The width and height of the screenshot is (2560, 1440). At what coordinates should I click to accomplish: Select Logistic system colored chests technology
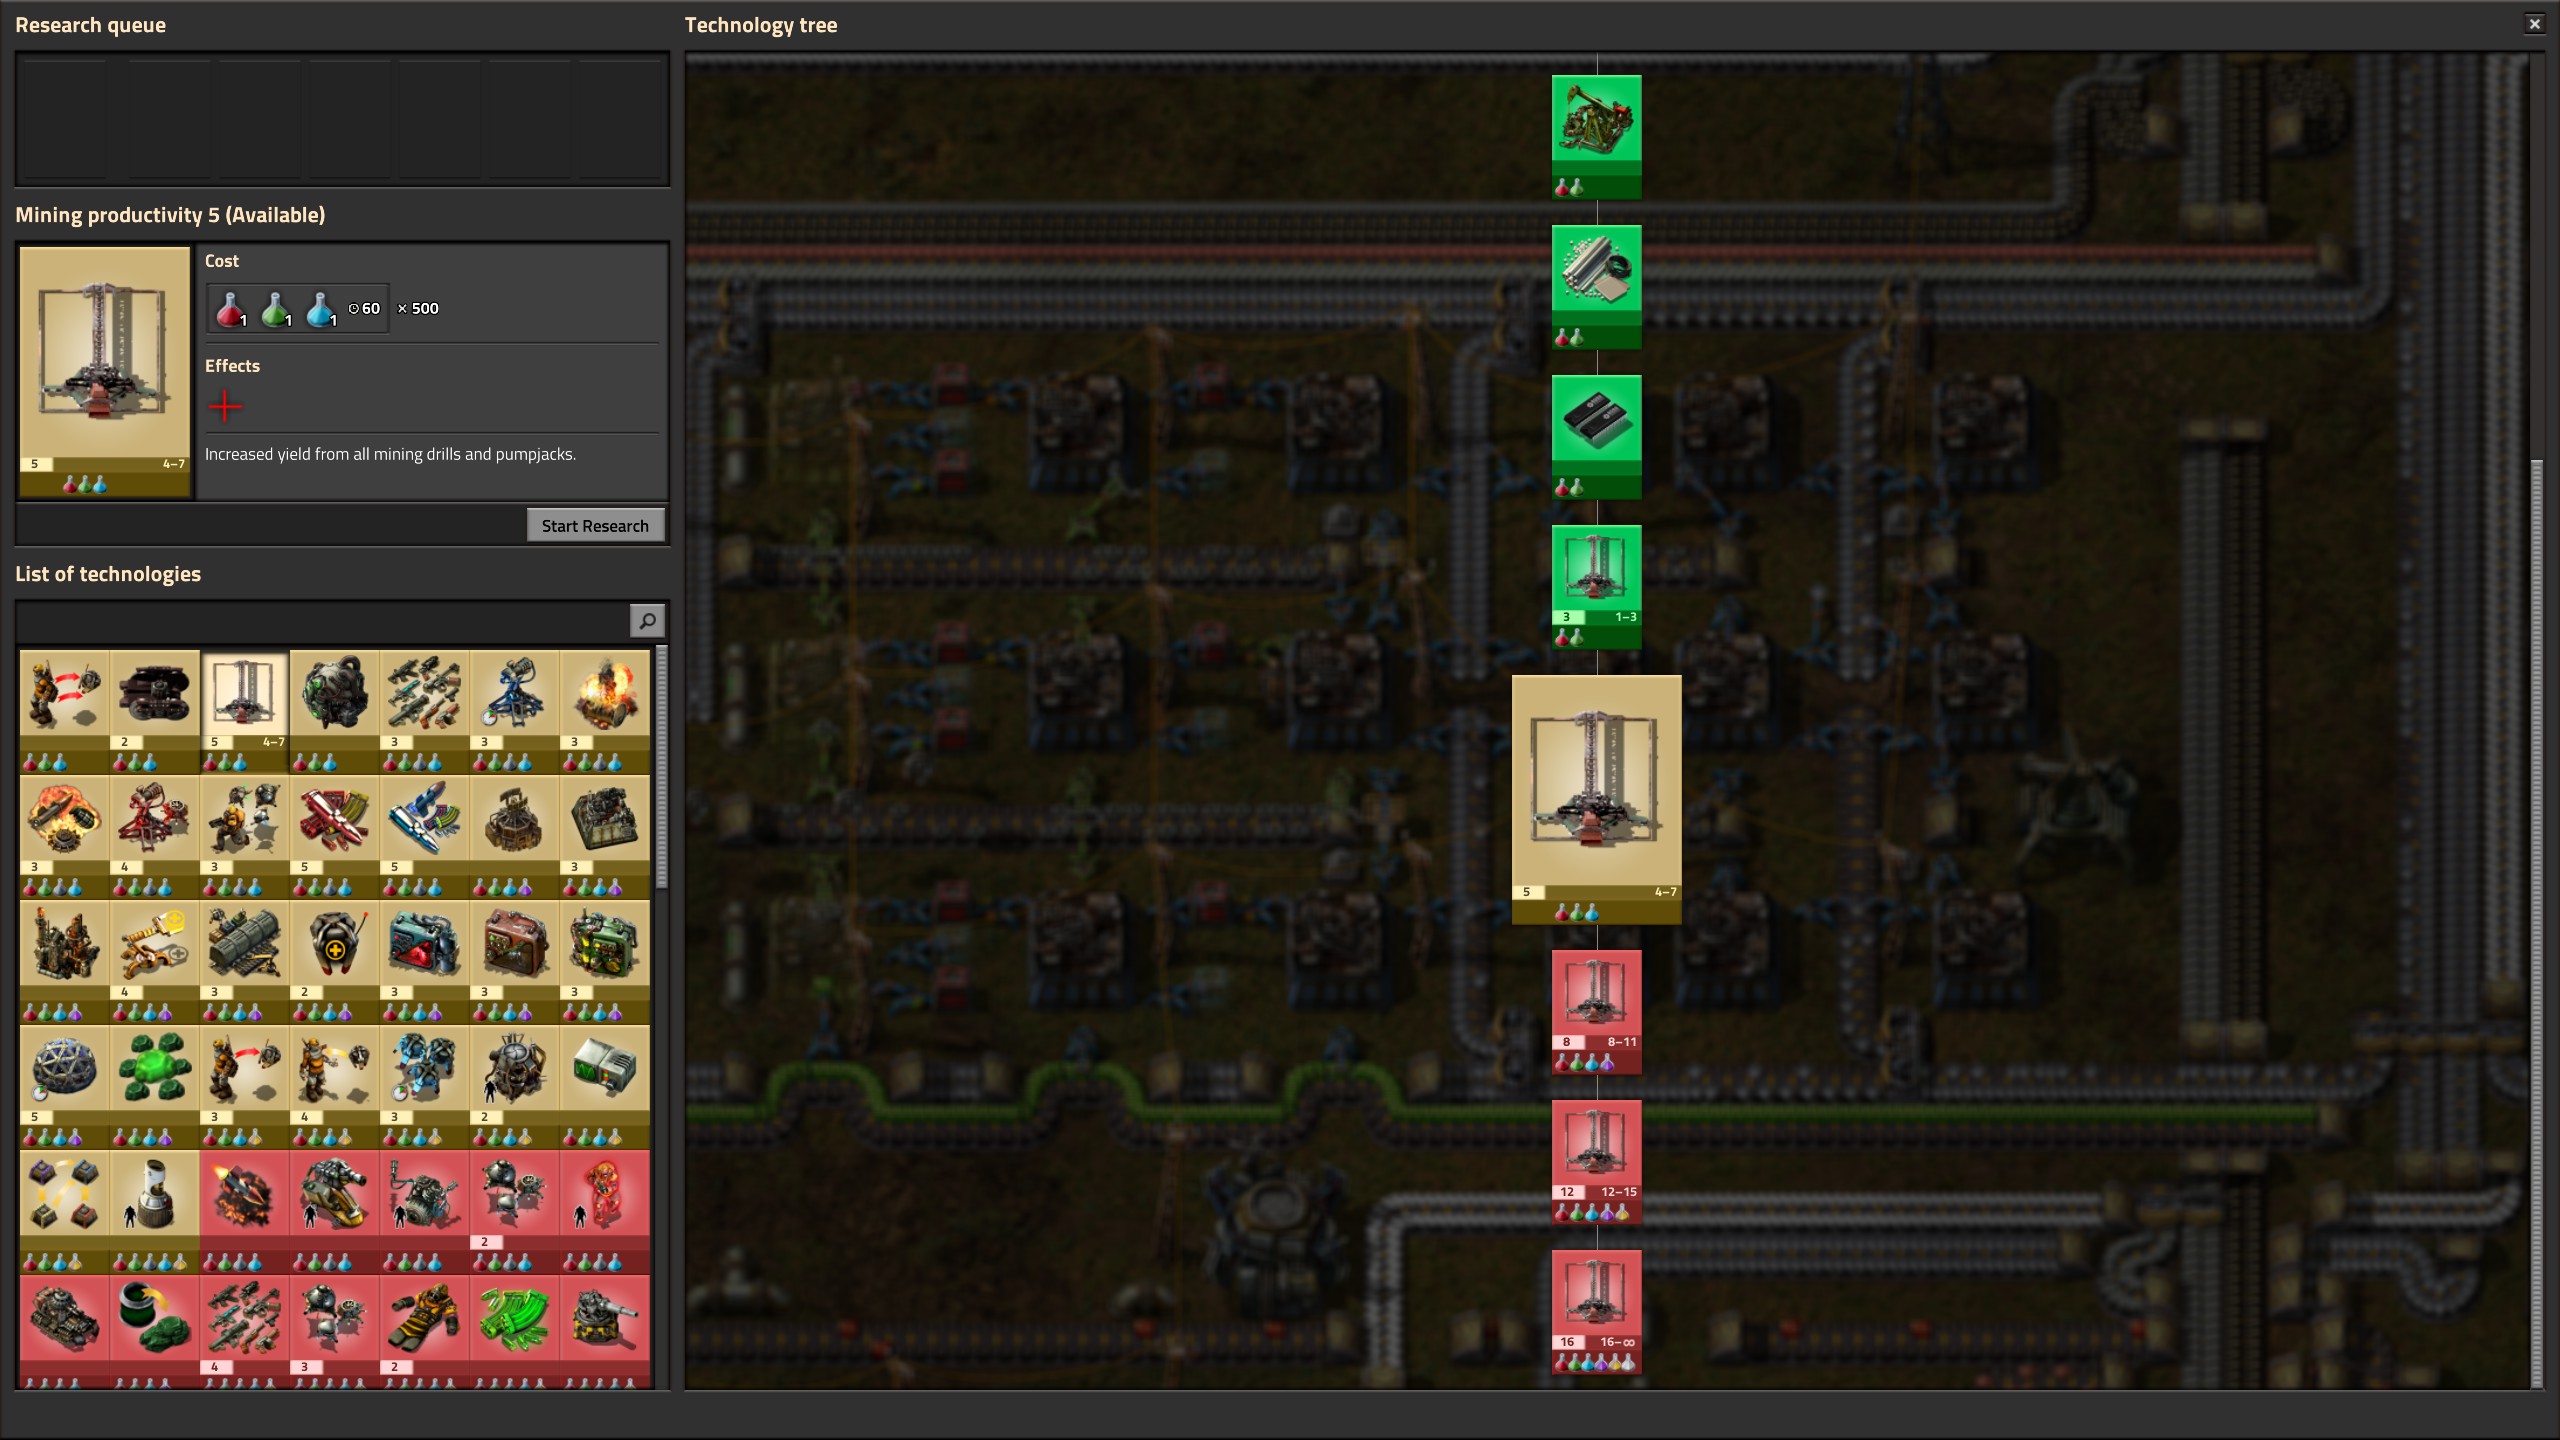pos(65,1212)
